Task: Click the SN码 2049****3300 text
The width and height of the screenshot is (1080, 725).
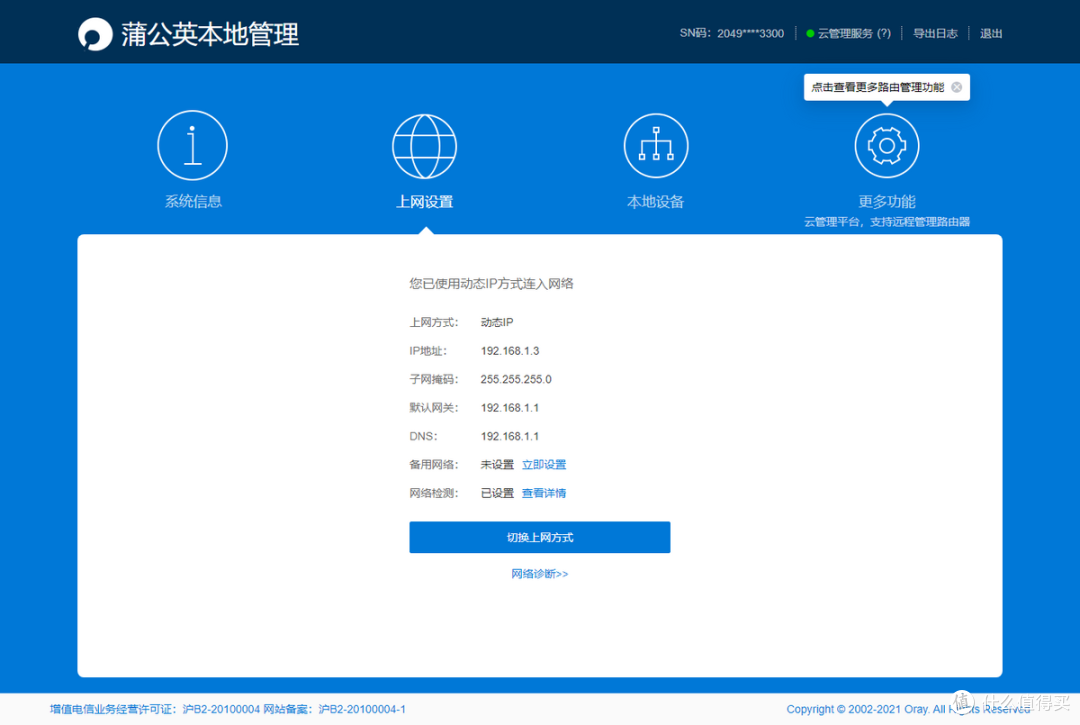Action: pyautogui.click(x=731, y=33)
